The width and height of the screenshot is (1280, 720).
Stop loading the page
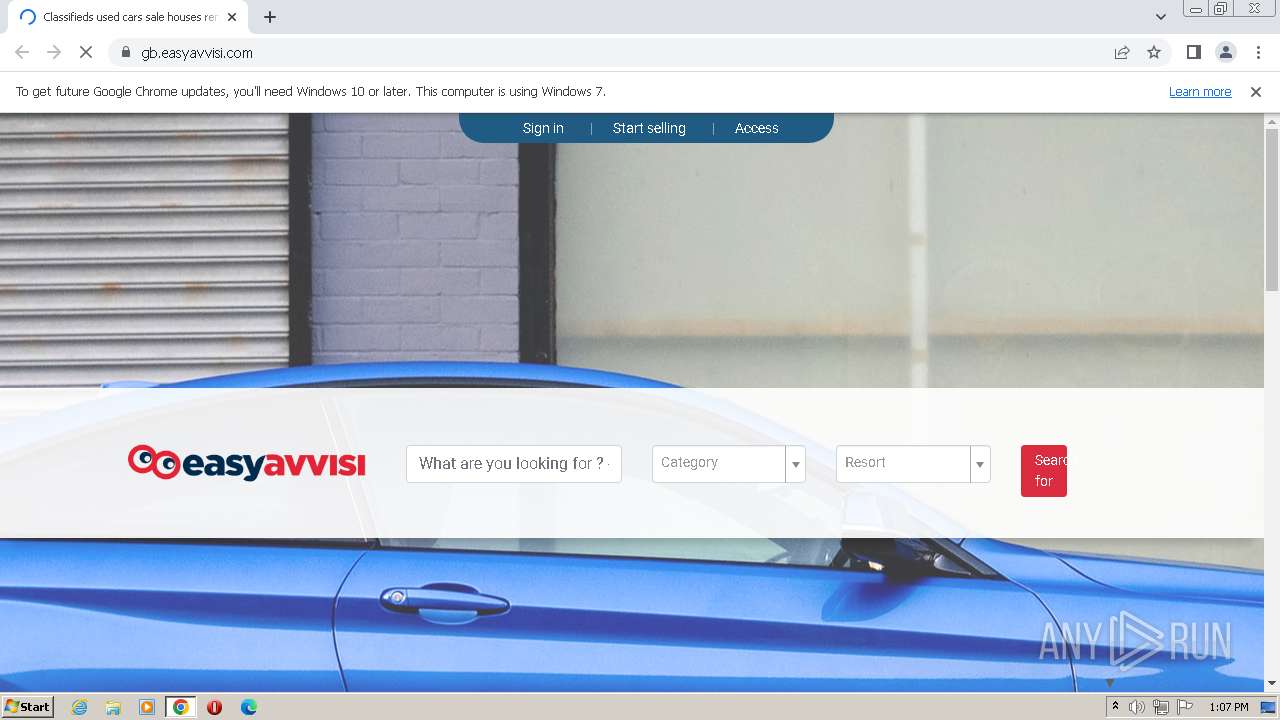[x=86, y=52]
